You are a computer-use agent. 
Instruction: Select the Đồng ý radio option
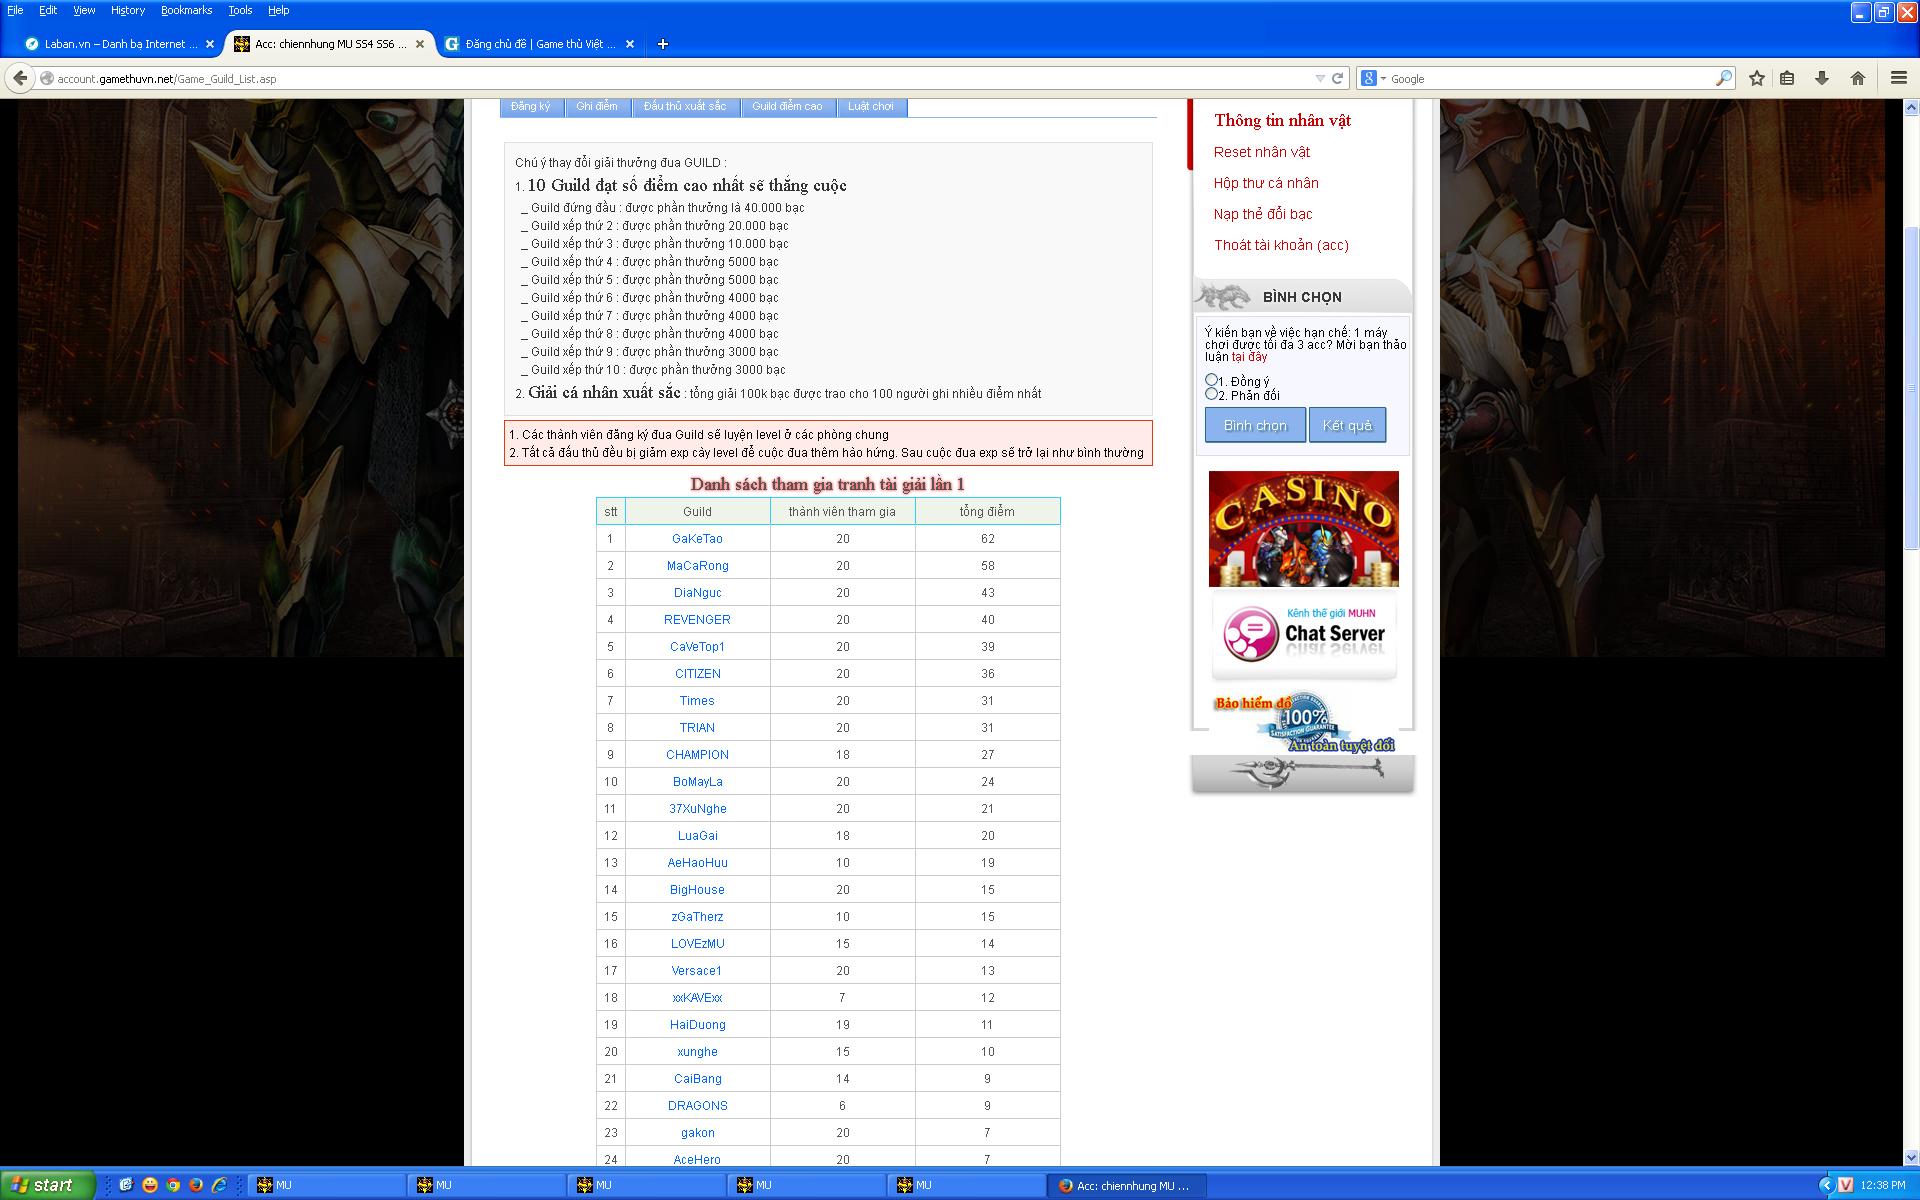[x=1211, y=380]
